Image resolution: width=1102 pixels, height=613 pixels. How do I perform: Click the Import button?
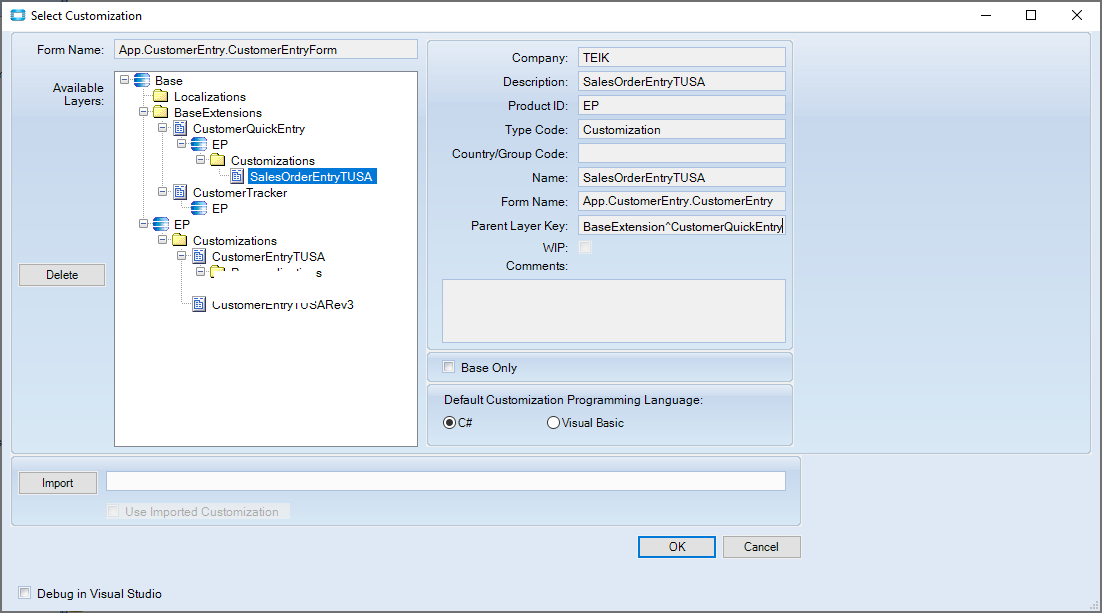(x=58, y=483)
